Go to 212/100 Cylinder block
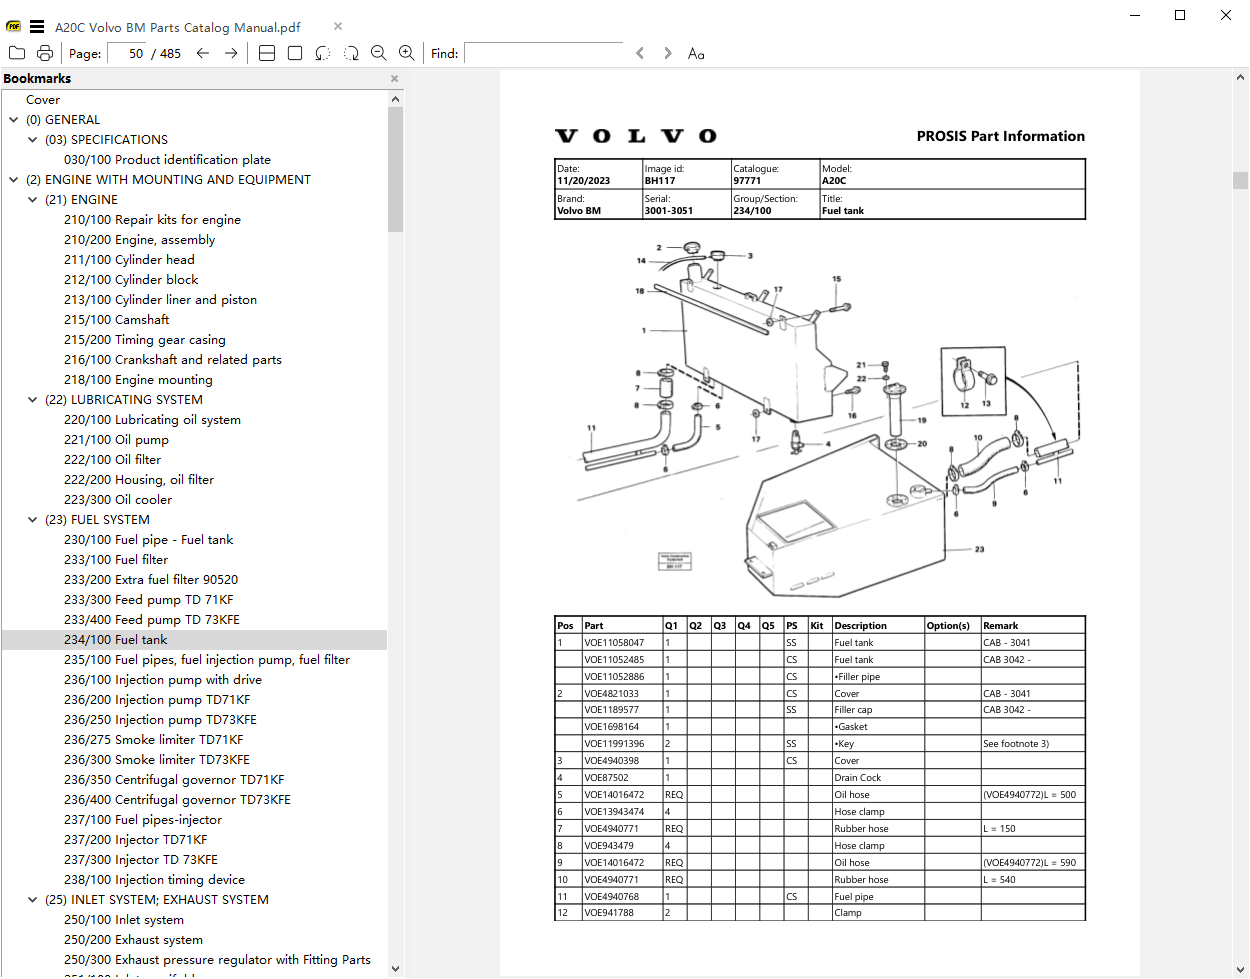The width and height of the screenshot is (1250, 979). (131, 279)
